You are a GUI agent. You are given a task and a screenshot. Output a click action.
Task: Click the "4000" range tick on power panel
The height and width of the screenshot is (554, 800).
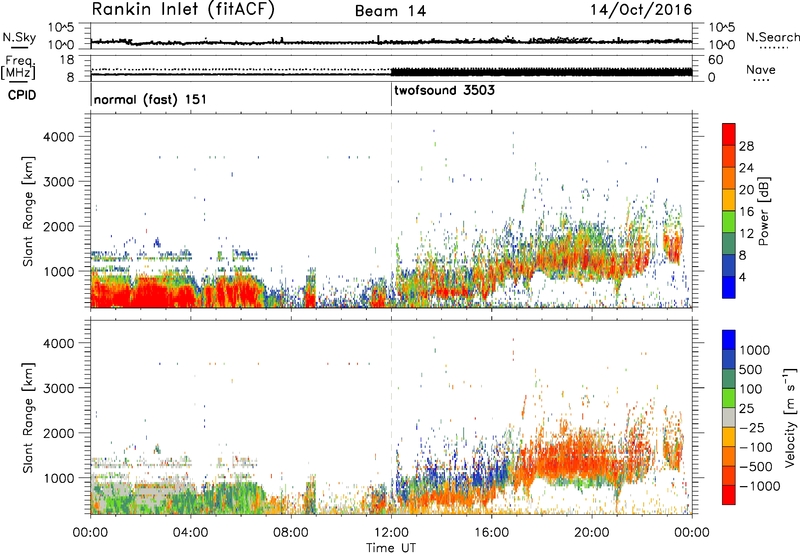[x=58, y=137]
